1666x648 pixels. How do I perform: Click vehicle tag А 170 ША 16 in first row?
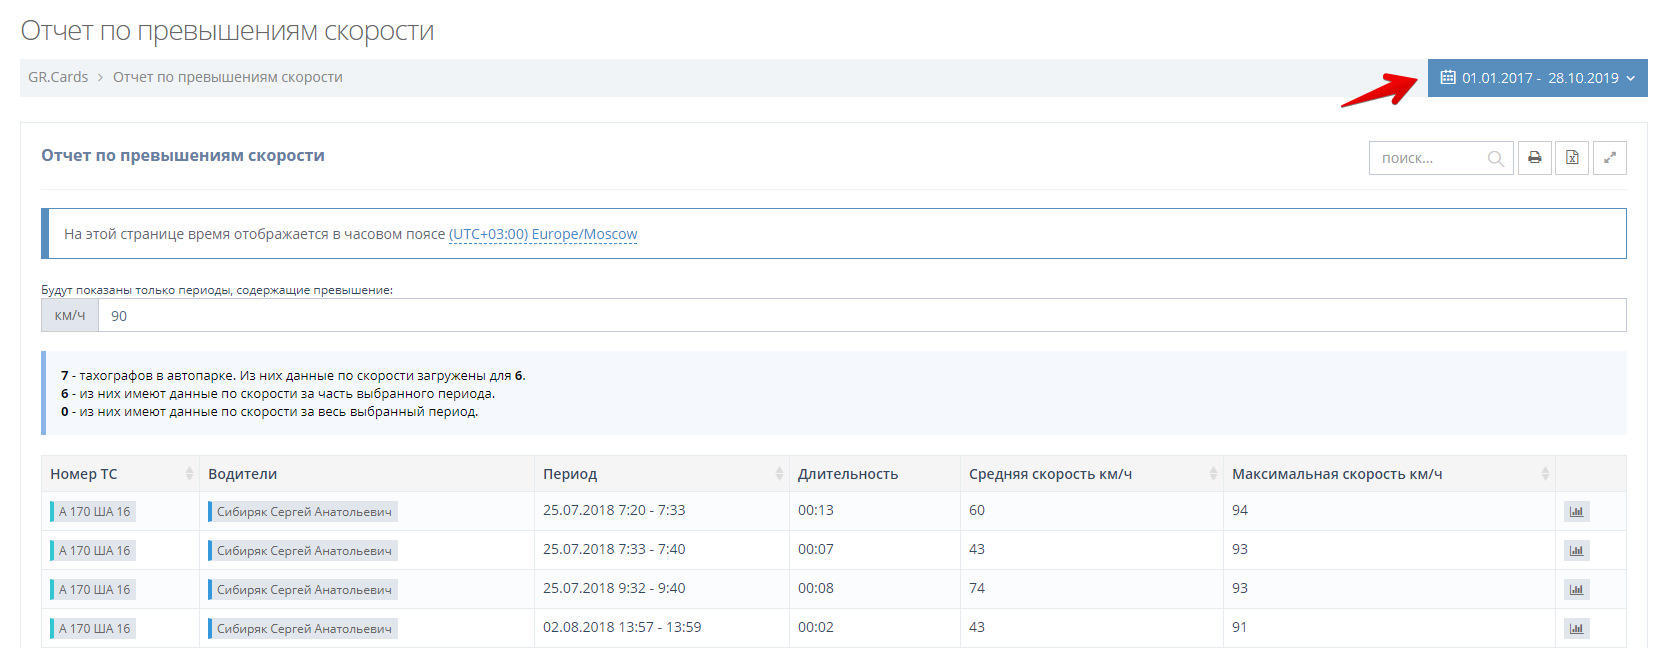coord(94,512)
